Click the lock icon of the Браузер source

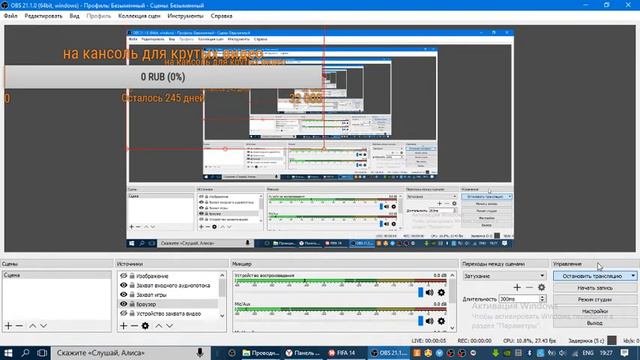tap(132, 304)
